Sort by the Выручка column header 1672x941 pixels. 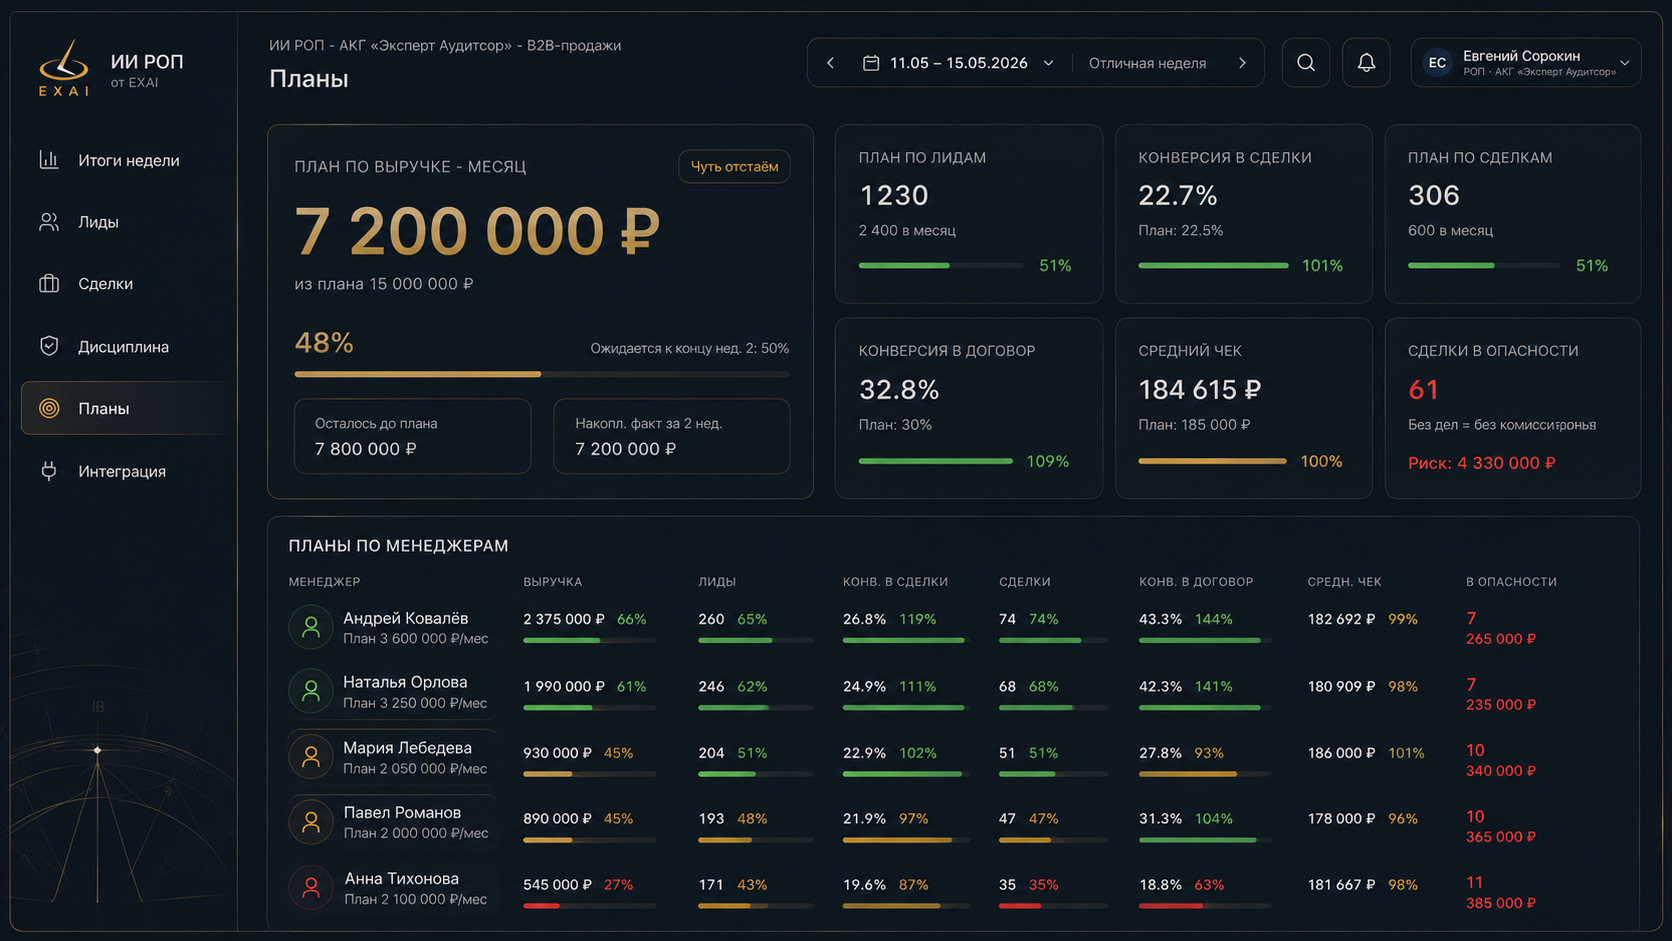click(552, 582)
